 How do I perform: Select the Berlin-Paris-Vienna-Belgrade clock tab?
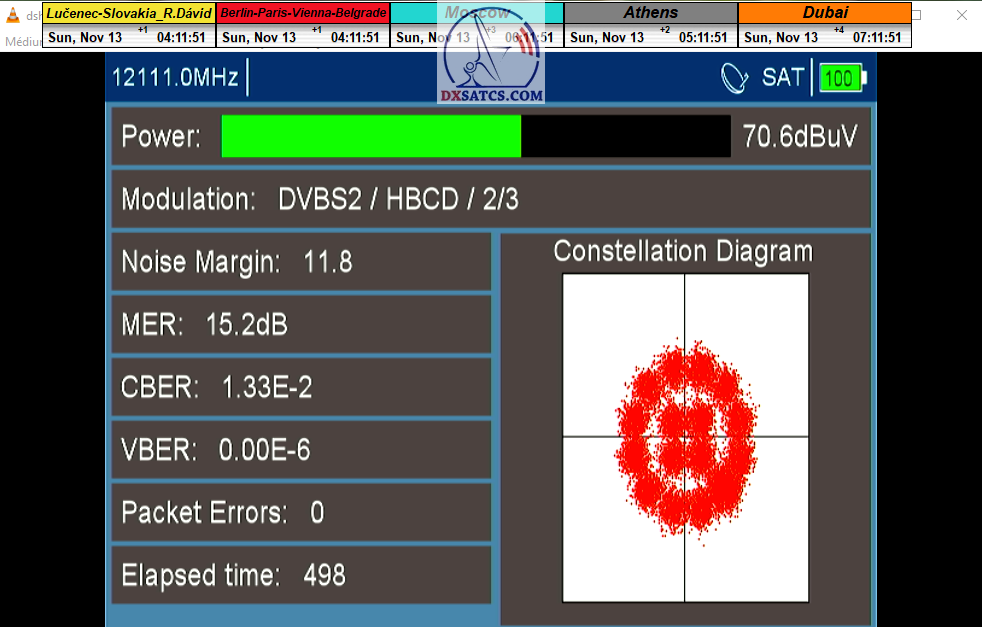pos(302,13)
